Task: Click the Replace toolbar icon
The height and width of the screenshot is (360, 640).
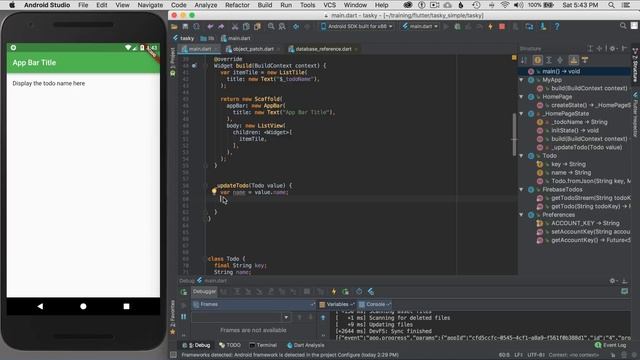Action: 282,27
